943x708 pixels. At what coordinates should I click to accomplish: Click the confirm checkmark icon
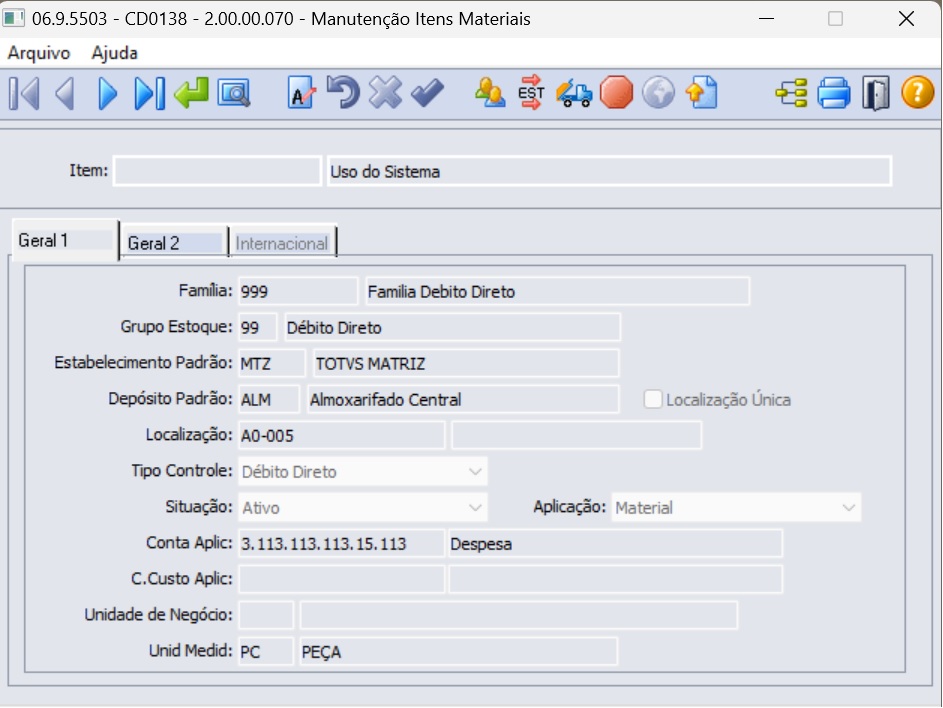[x=428, y=93]
